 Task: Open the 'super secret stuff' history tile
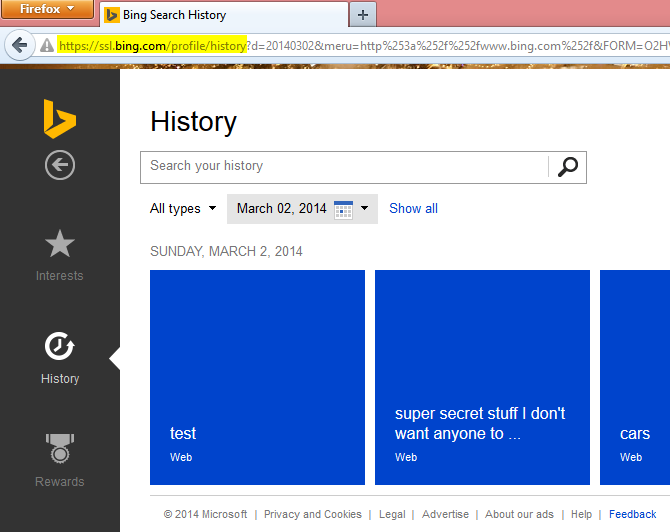pyautogui.click(x=482, y=377)
